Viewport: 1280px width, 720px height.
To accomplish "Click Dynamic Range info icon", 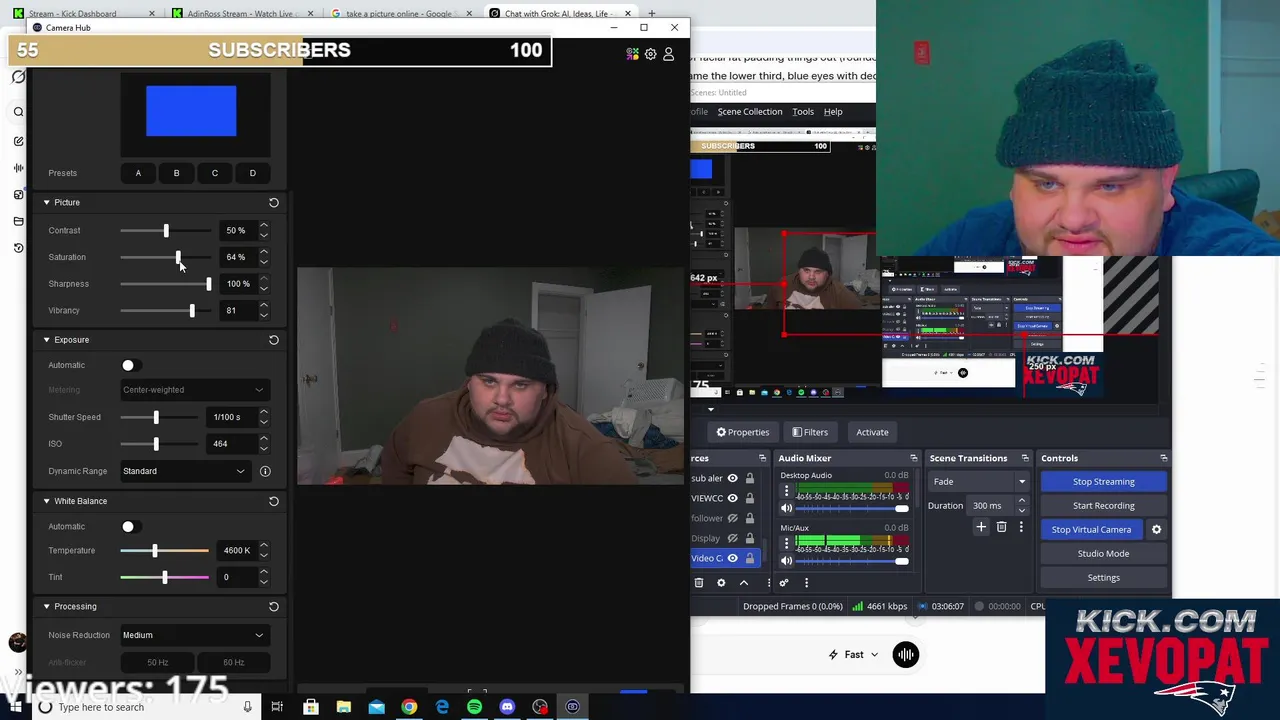I will (x=265, y=471).
